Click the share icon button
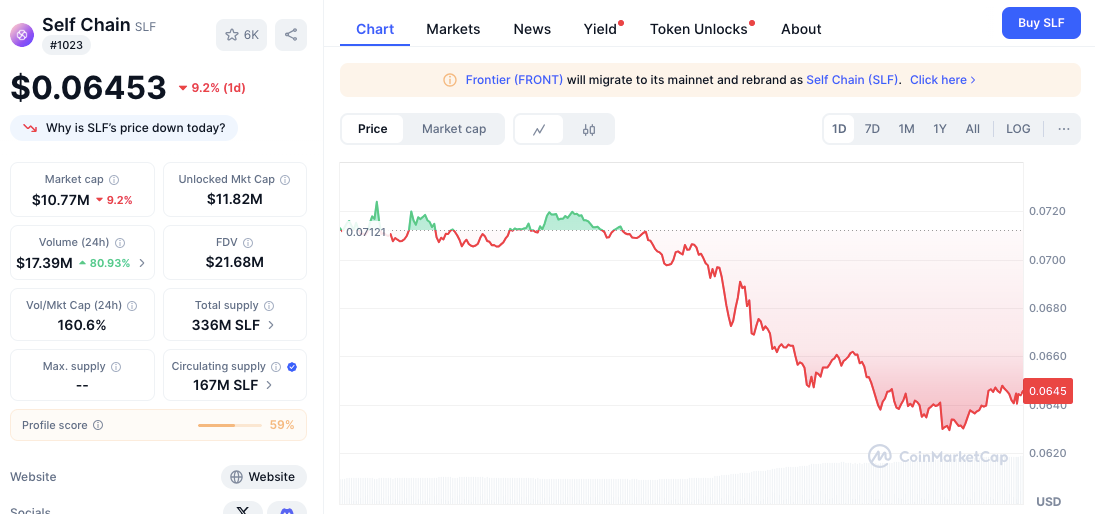The image size is (1095, 514). tap(291, 35)
